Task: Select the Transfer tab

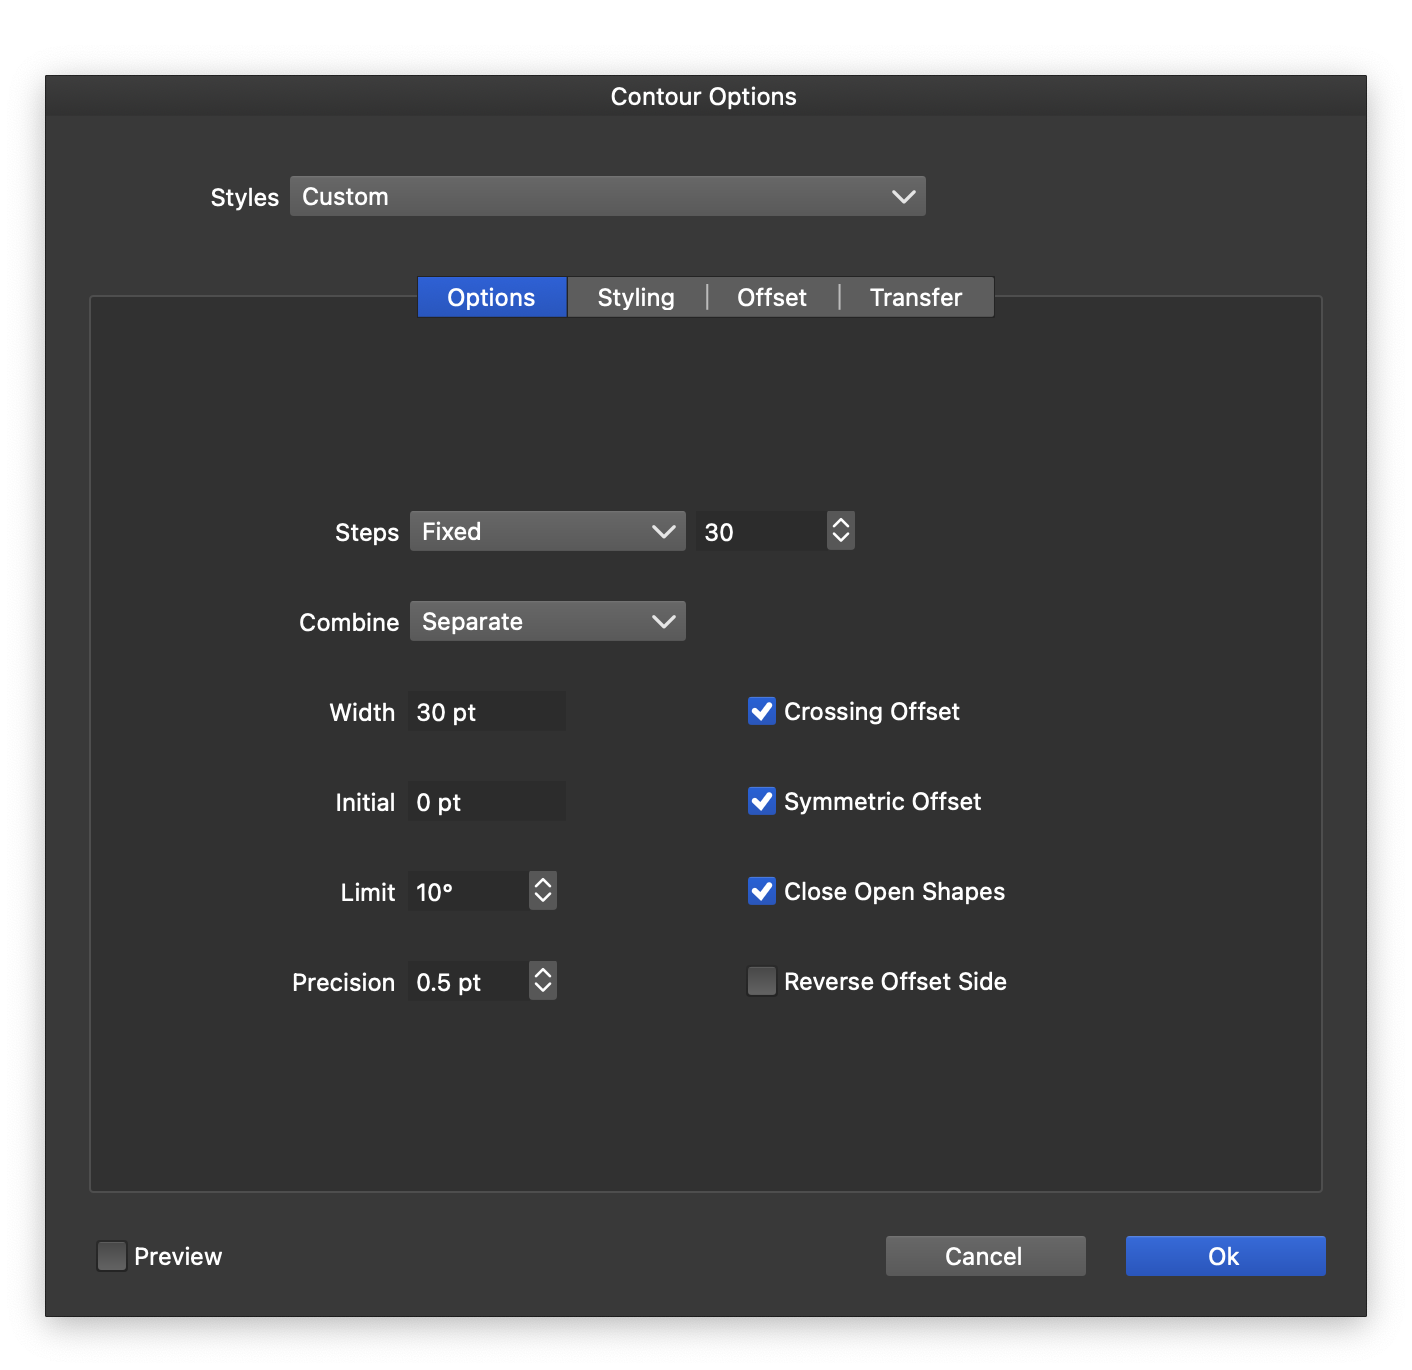Action: point(915,297)
